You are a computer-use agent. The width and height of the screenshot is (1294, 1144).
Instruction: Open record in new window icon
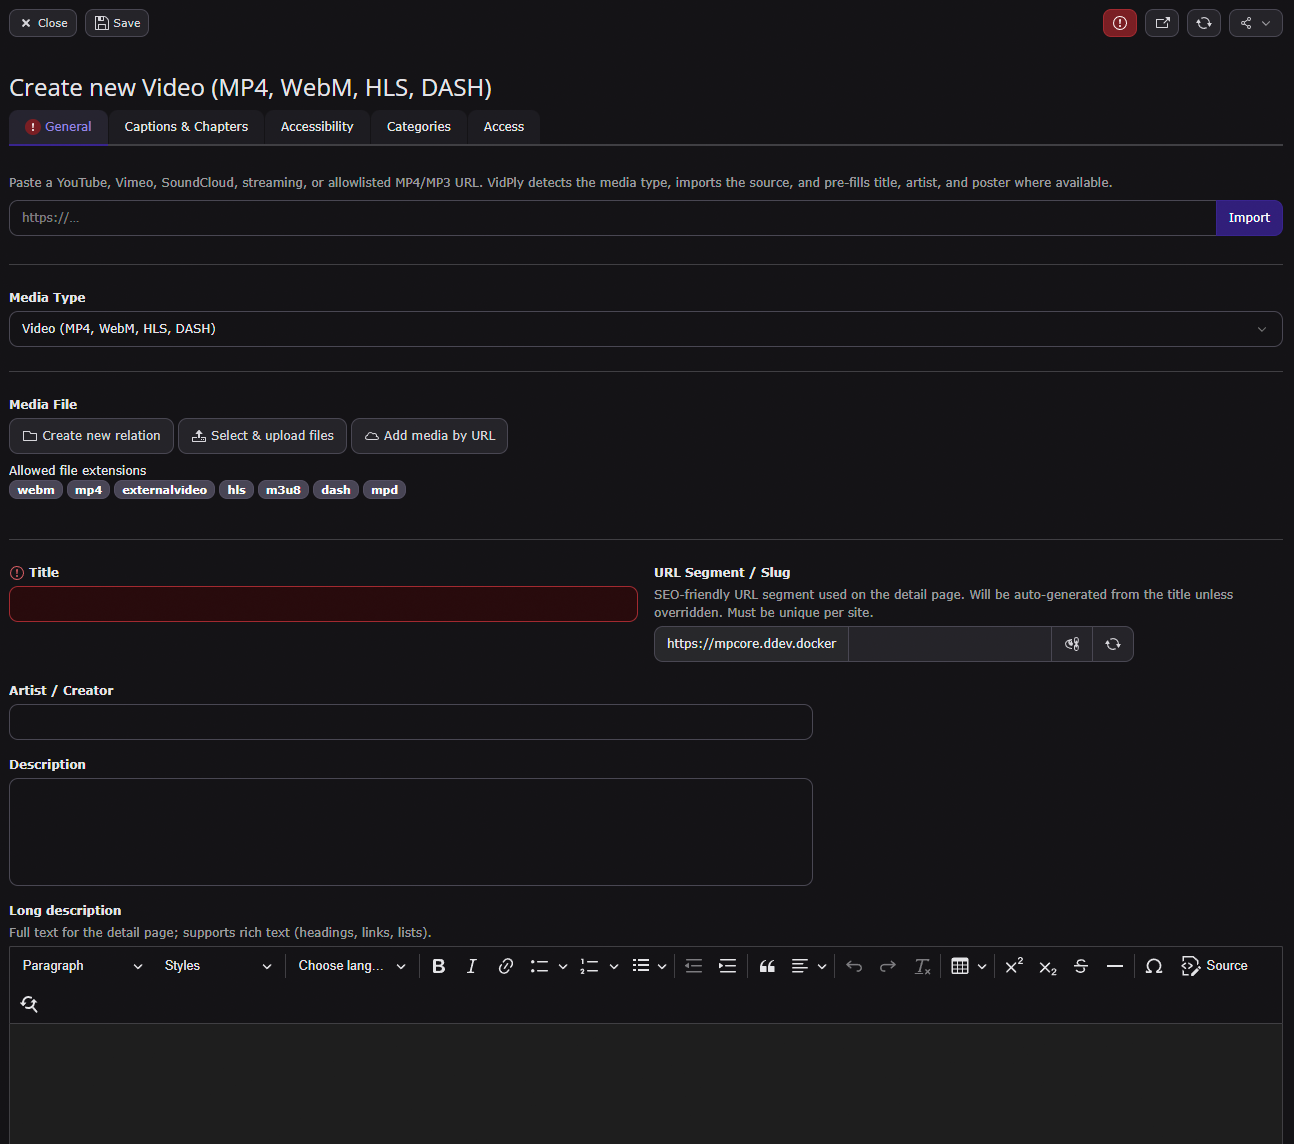[1162, 23]
